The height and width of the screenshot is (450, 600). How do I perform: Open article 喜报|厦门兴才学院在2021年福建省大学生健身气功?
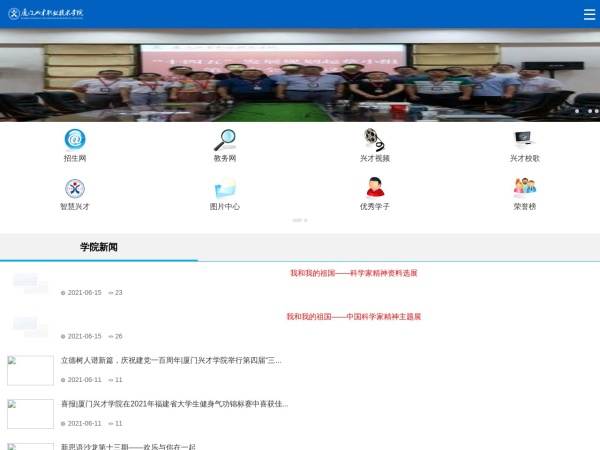point(174,404)
